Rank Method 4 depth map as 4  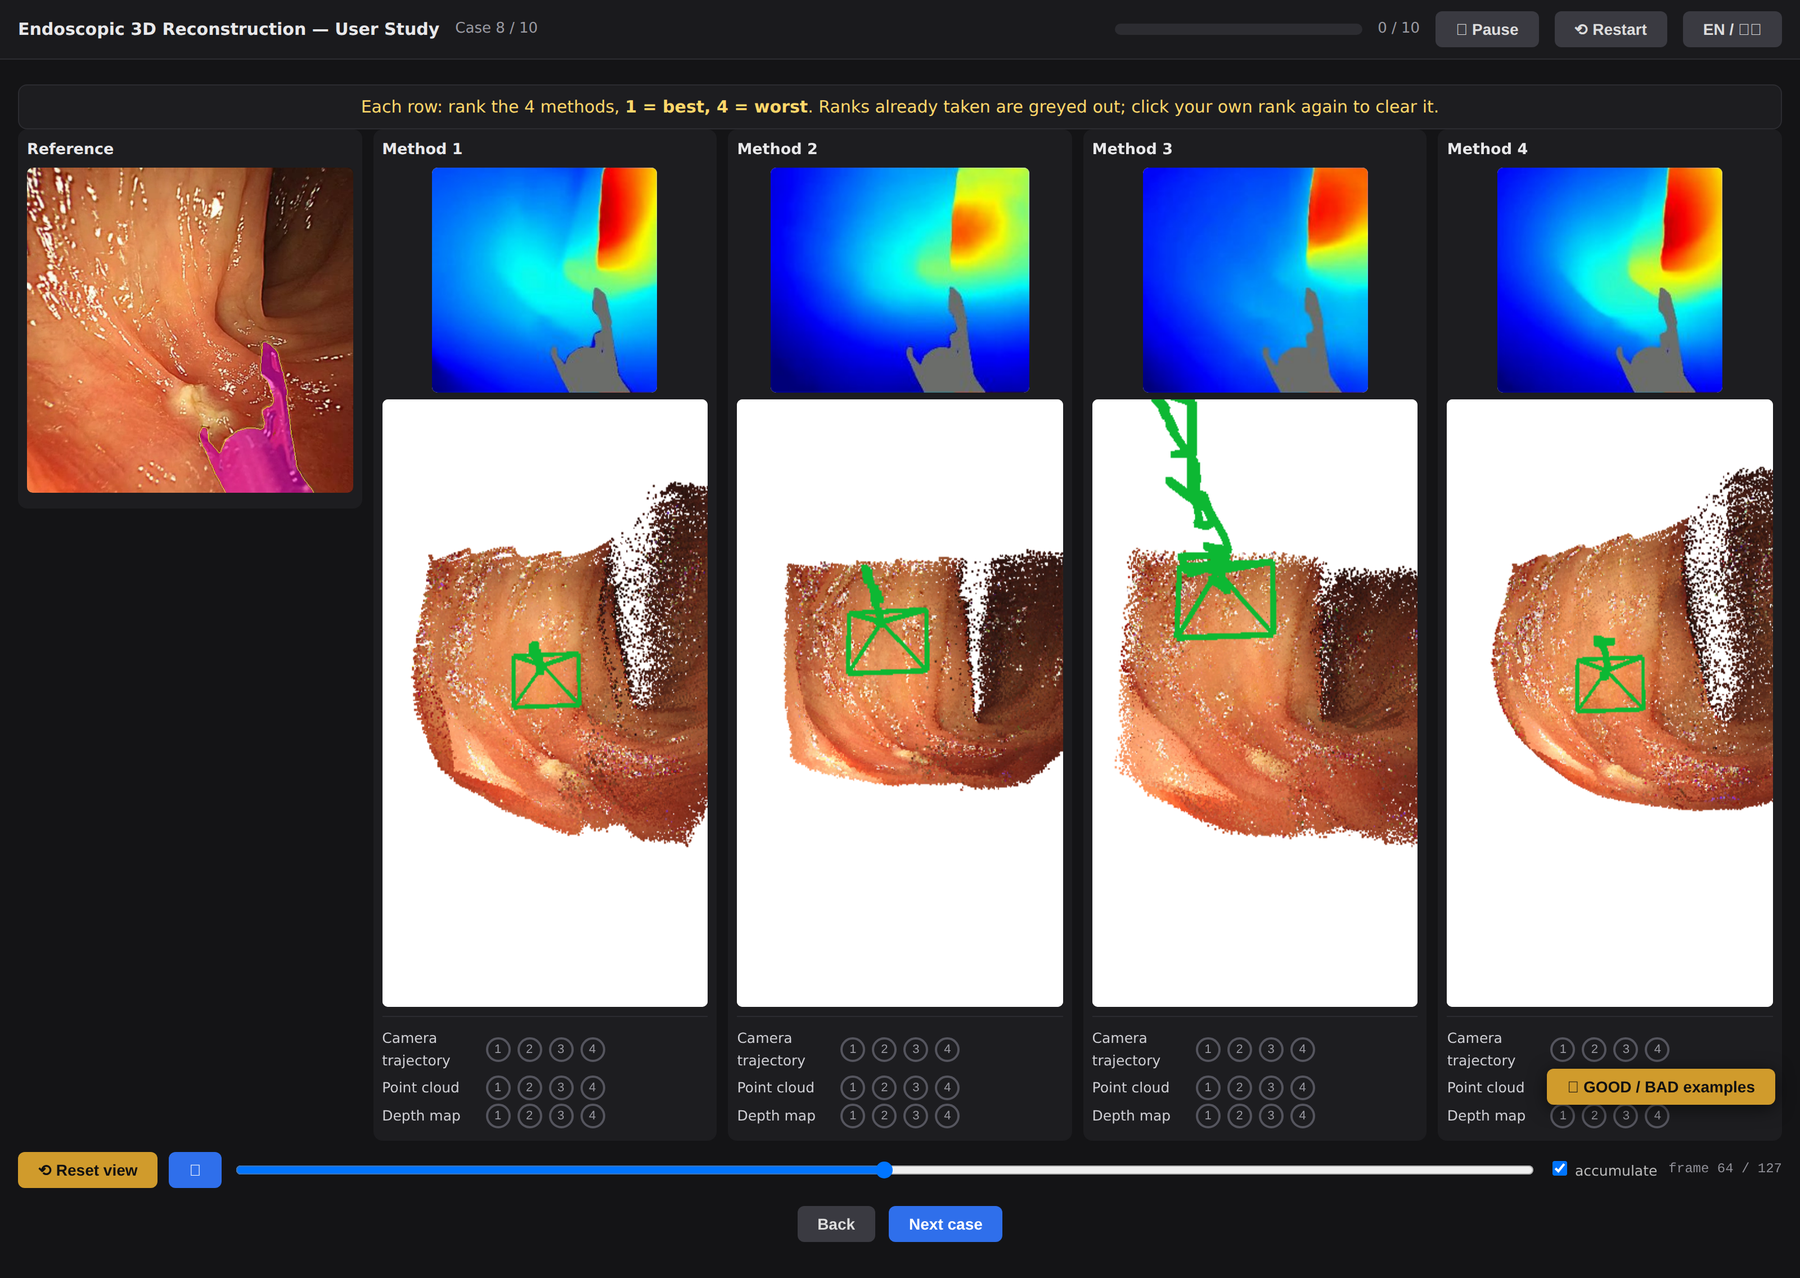click(1657, 1115)
